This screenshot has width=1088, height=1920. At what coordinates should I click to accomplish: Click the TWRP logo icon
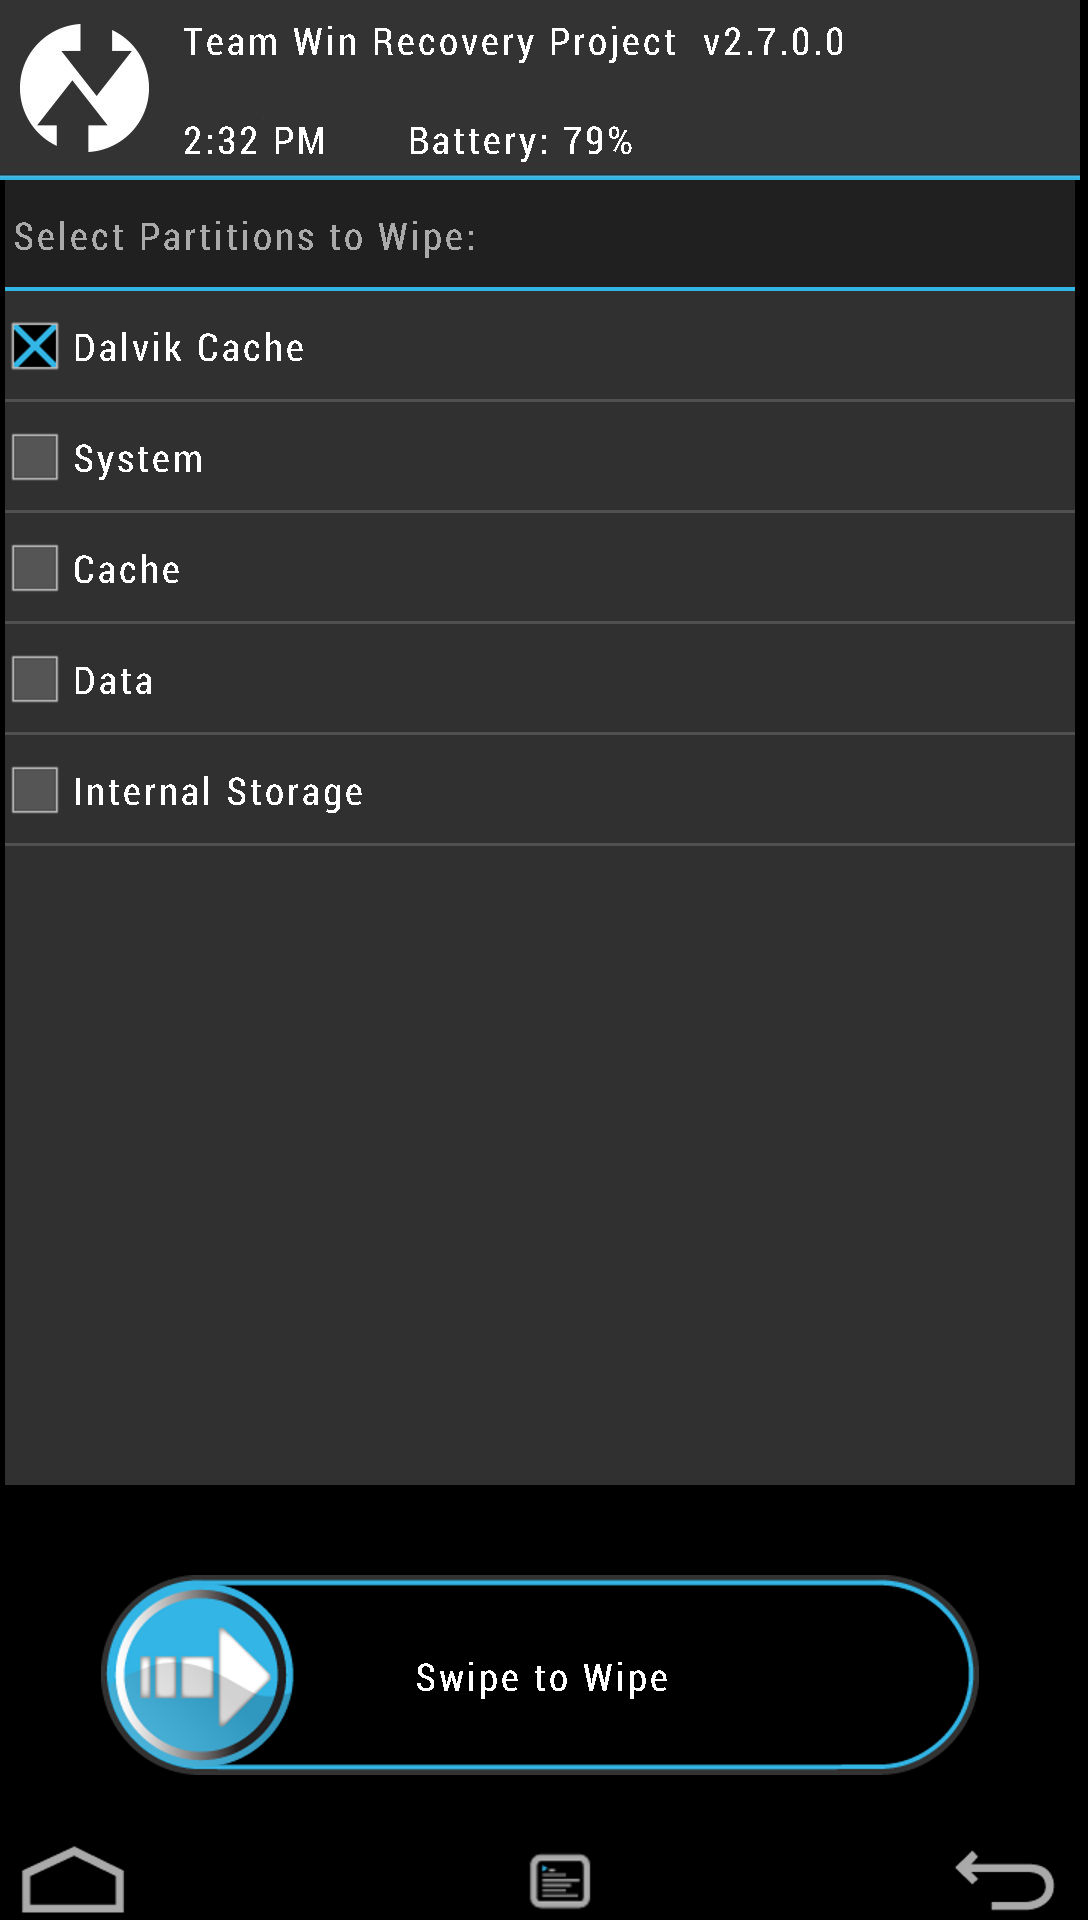84,88
